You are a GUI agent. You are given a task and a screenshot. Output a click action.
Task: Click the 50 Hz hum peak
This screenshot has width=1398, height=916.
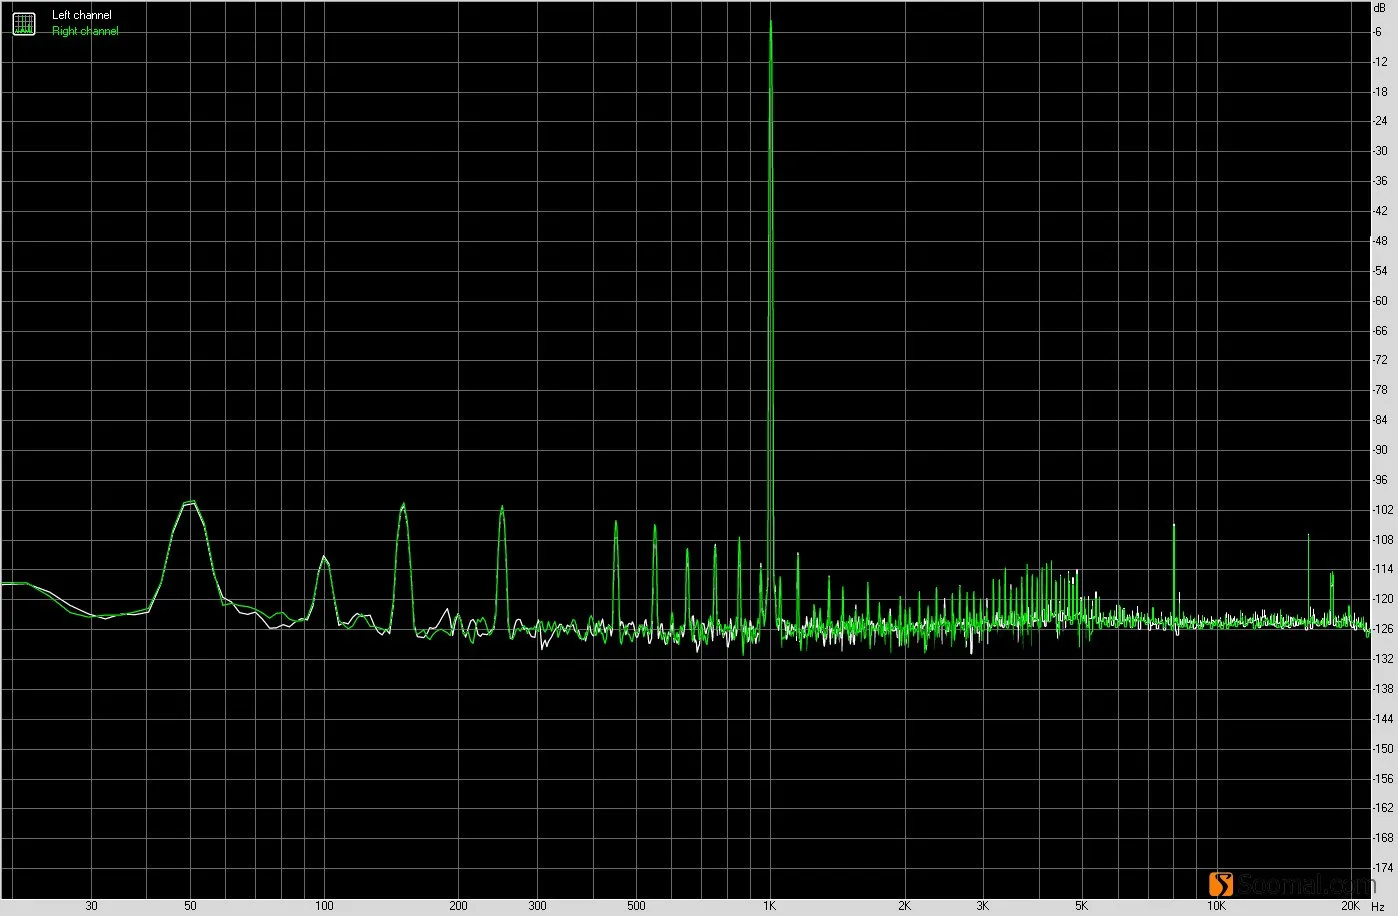190,503
